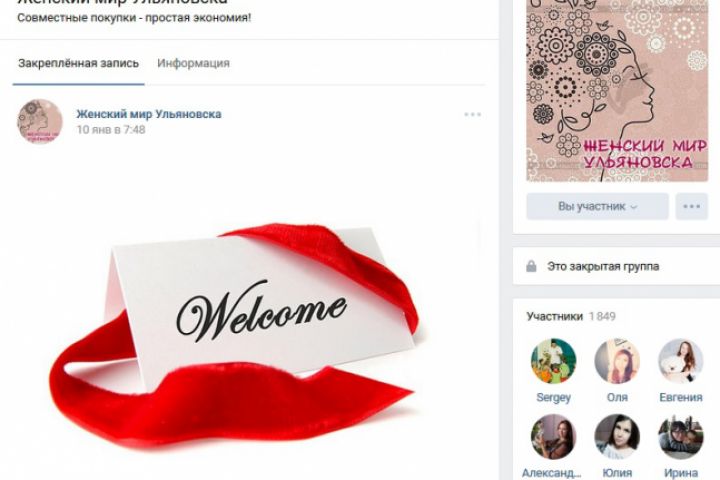This screenshot has width=720, height=480.
Task: Open Юлия's member avatar
Action: [x=617, y=437]
